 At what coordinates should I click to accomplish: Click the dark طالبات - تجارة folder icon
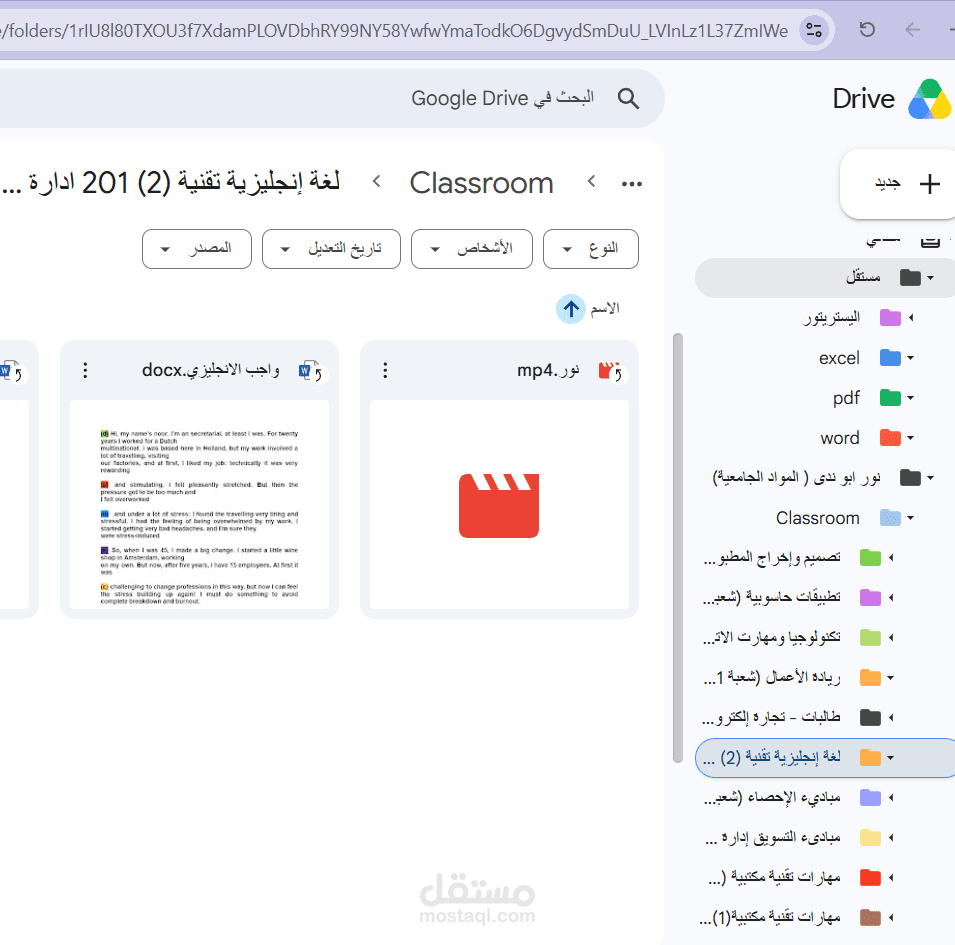870,717
